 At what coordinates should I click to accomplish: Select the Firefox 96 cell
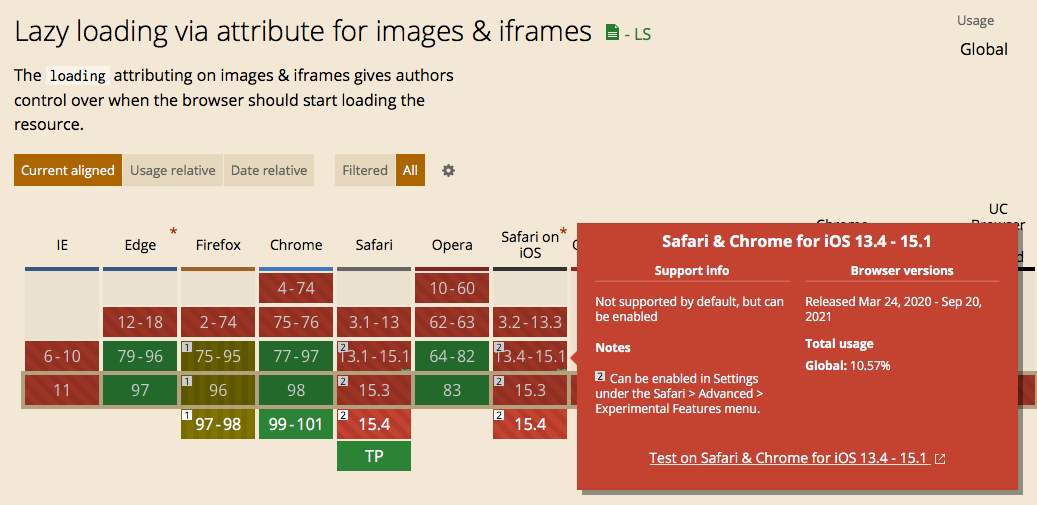[218, 390]
